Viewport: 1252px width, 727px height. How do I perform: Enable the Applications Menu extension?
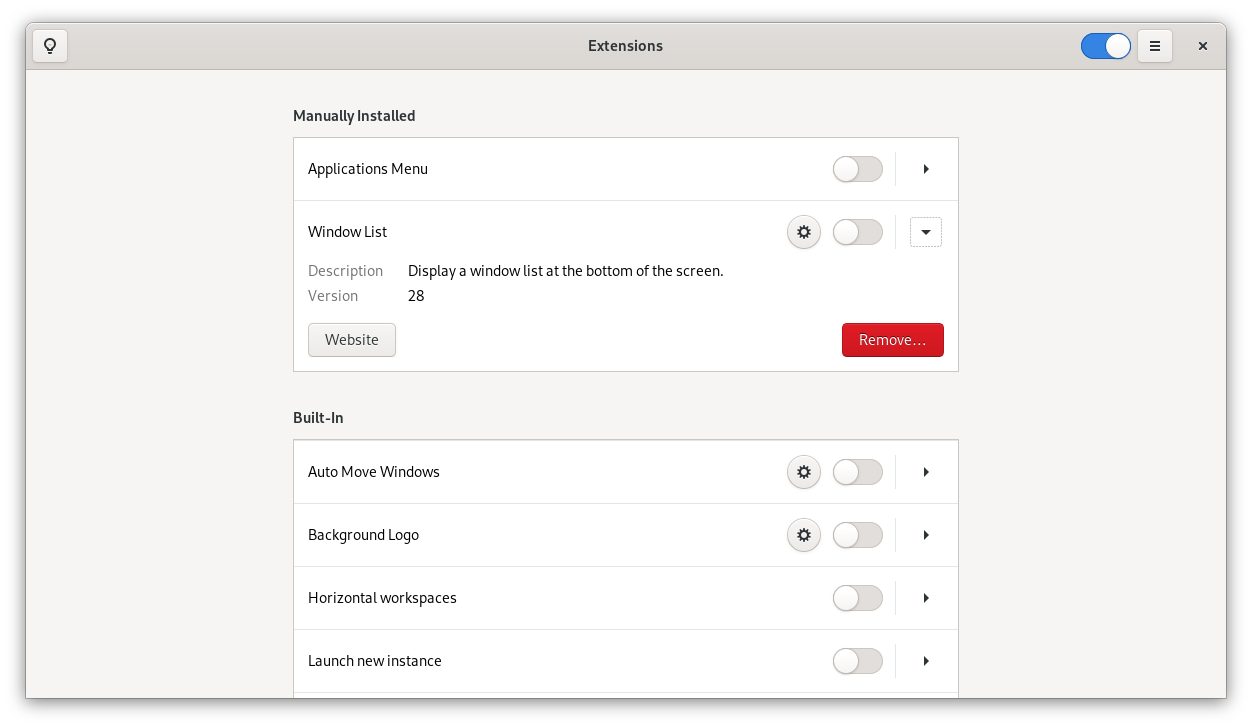(858, 169)
